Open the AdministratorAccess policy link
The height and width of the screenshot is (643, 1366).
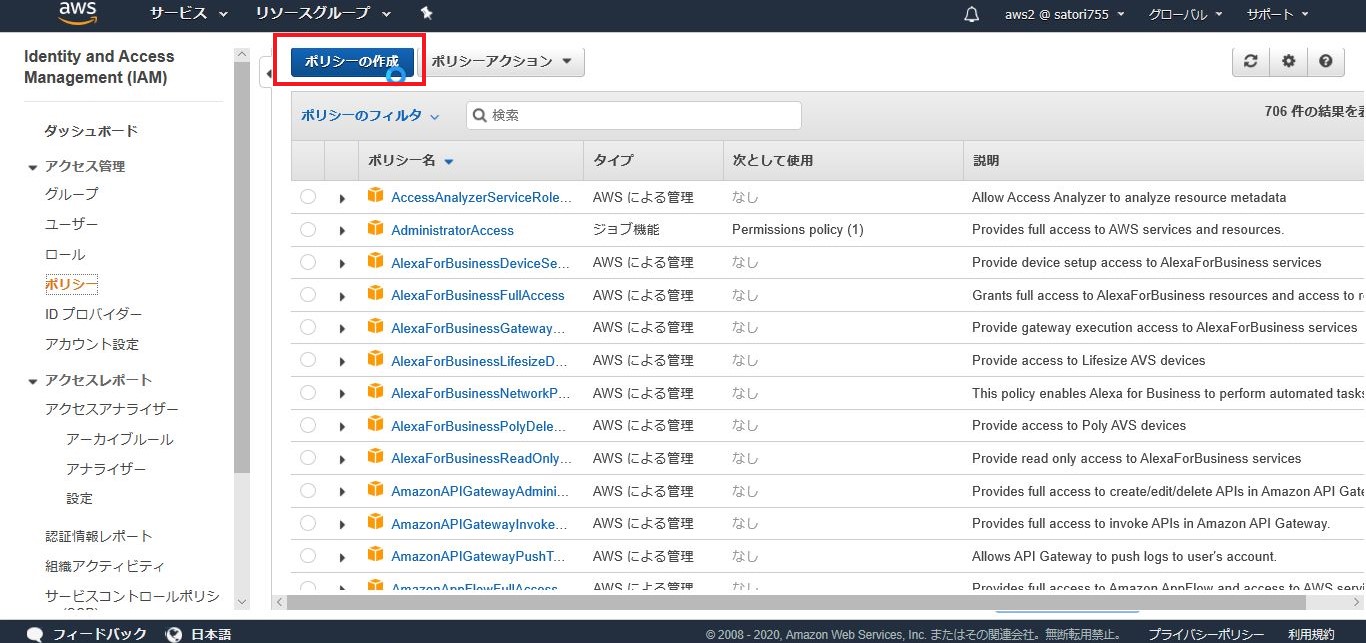point(452,230)
